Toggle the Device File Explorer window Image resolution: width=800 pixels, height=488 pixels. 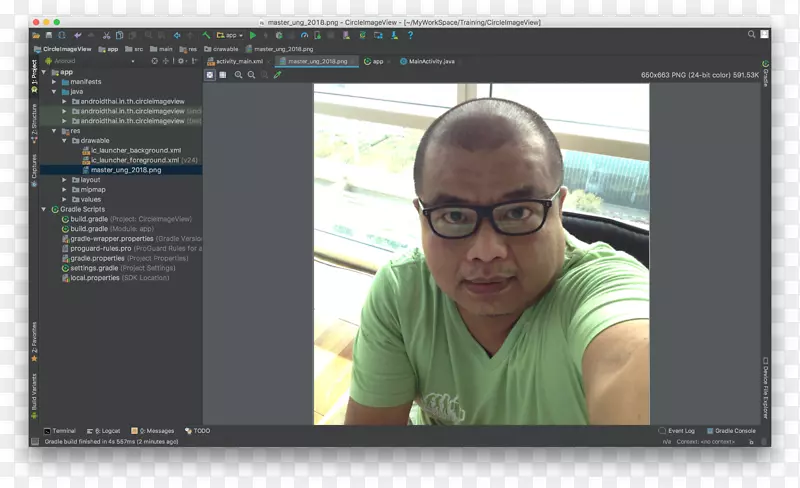click(x=765, y=388)
